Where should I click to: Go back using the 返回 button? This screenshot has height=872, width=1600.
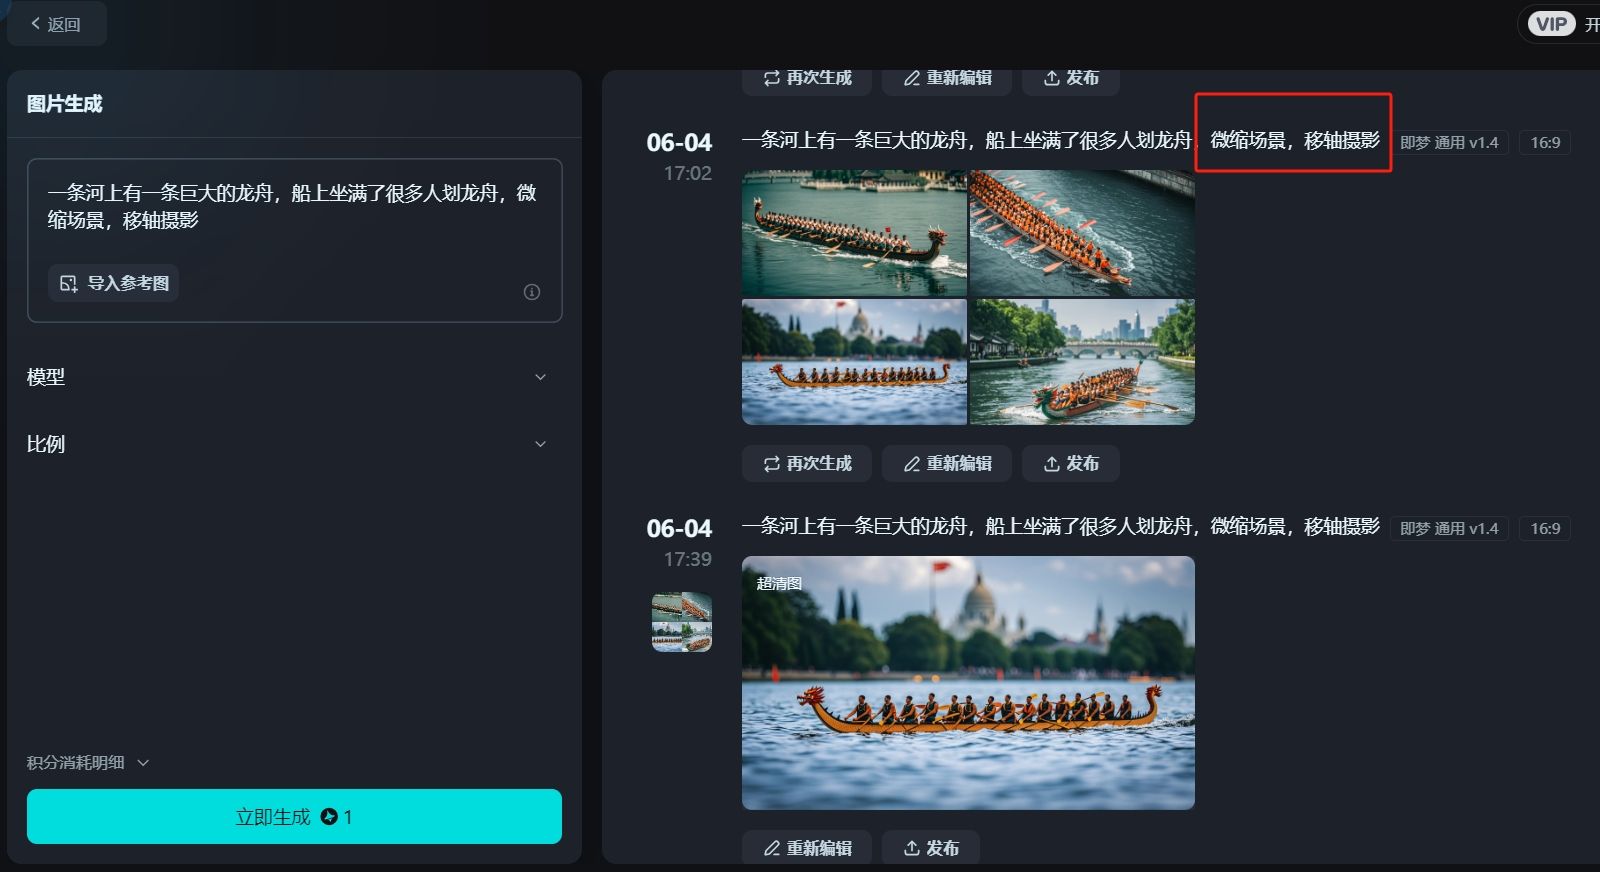(56, 24)
